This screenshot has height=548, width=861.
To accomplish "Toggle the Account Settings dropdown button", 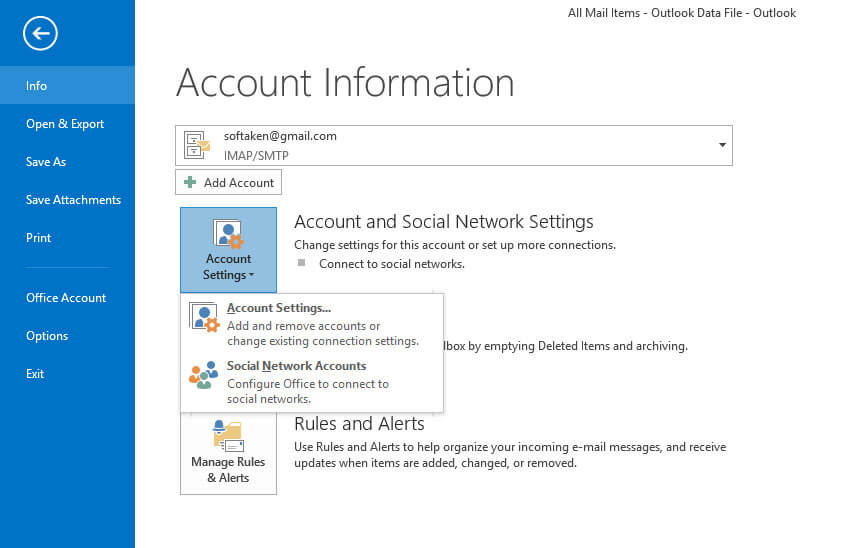I will click(228, 250).
